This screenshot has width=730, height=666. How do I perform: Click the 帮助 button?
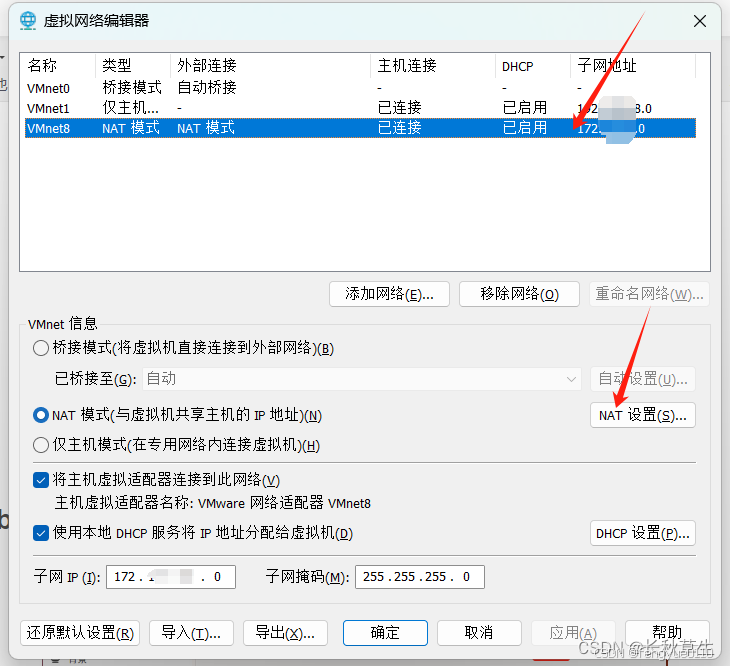667,633
